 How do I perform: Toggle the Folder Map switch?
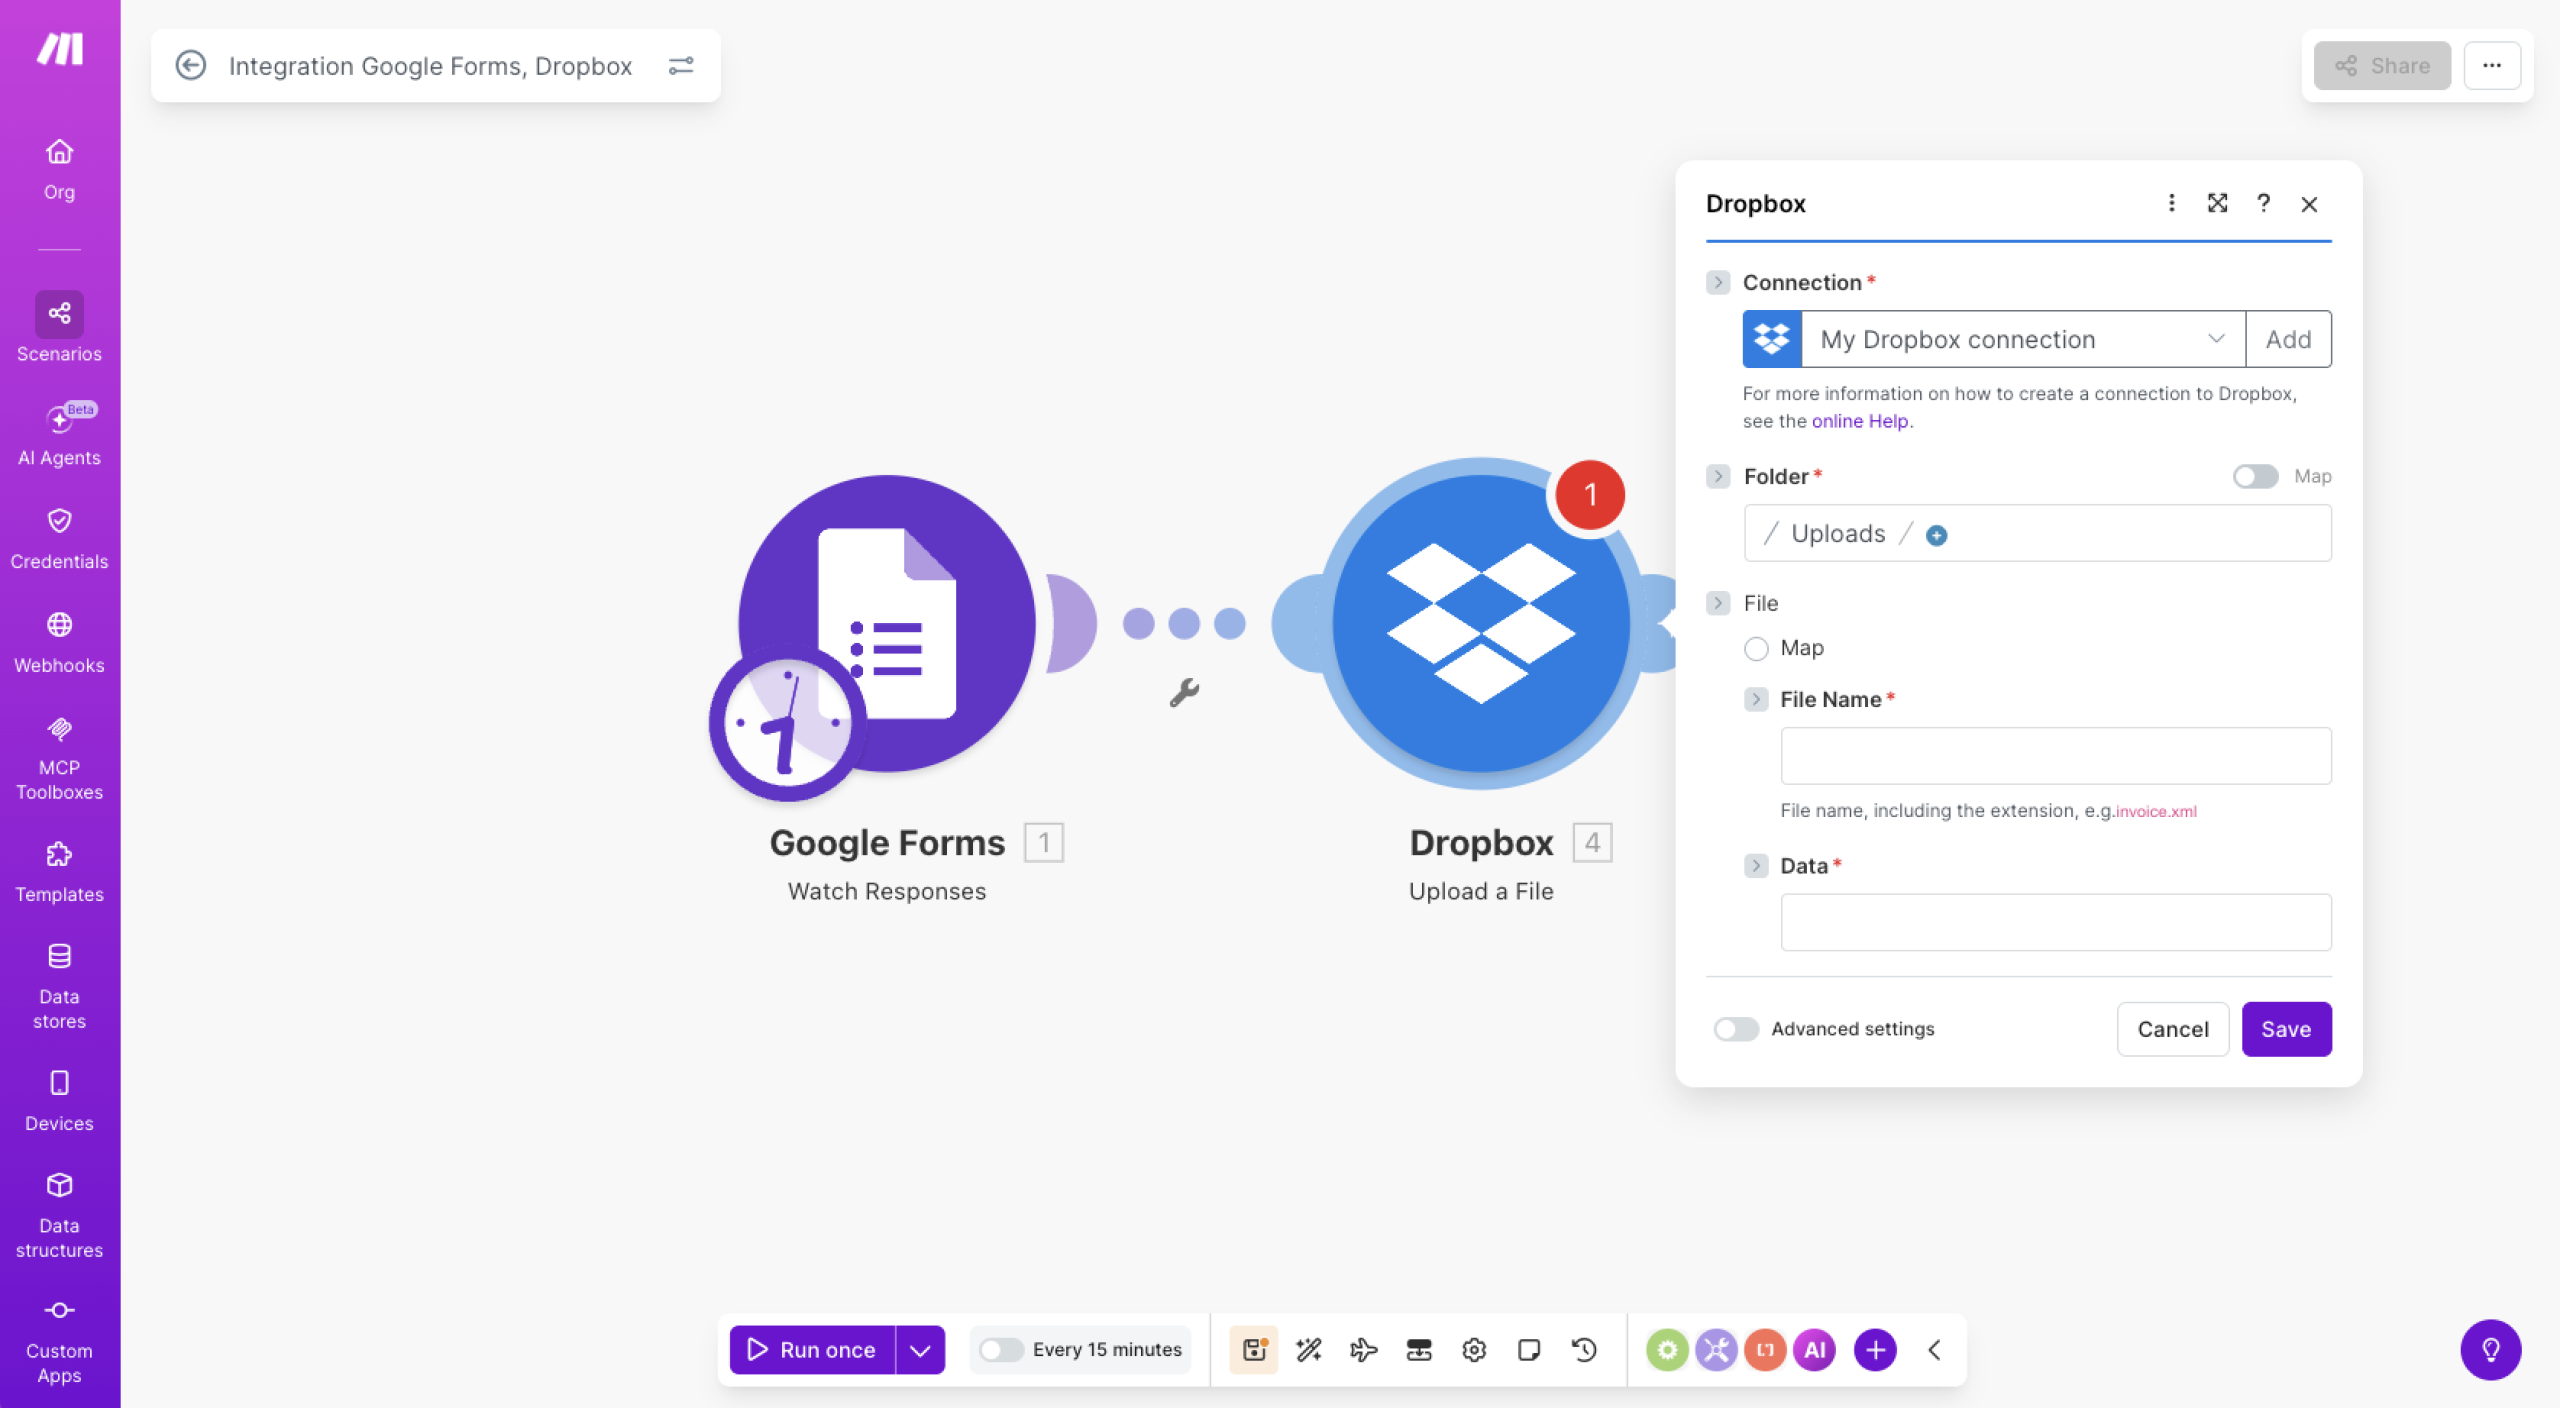pyautogui.click(x=2255, y=476)
